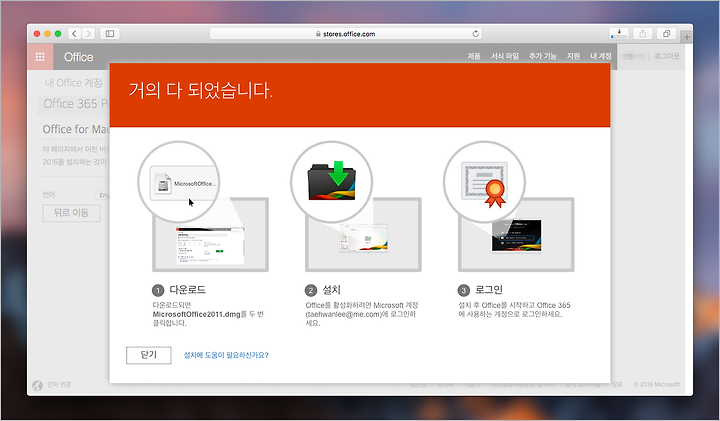Open the 지원 menu item
This screenshot has width=720, height=421.
(x=573, y=56)
